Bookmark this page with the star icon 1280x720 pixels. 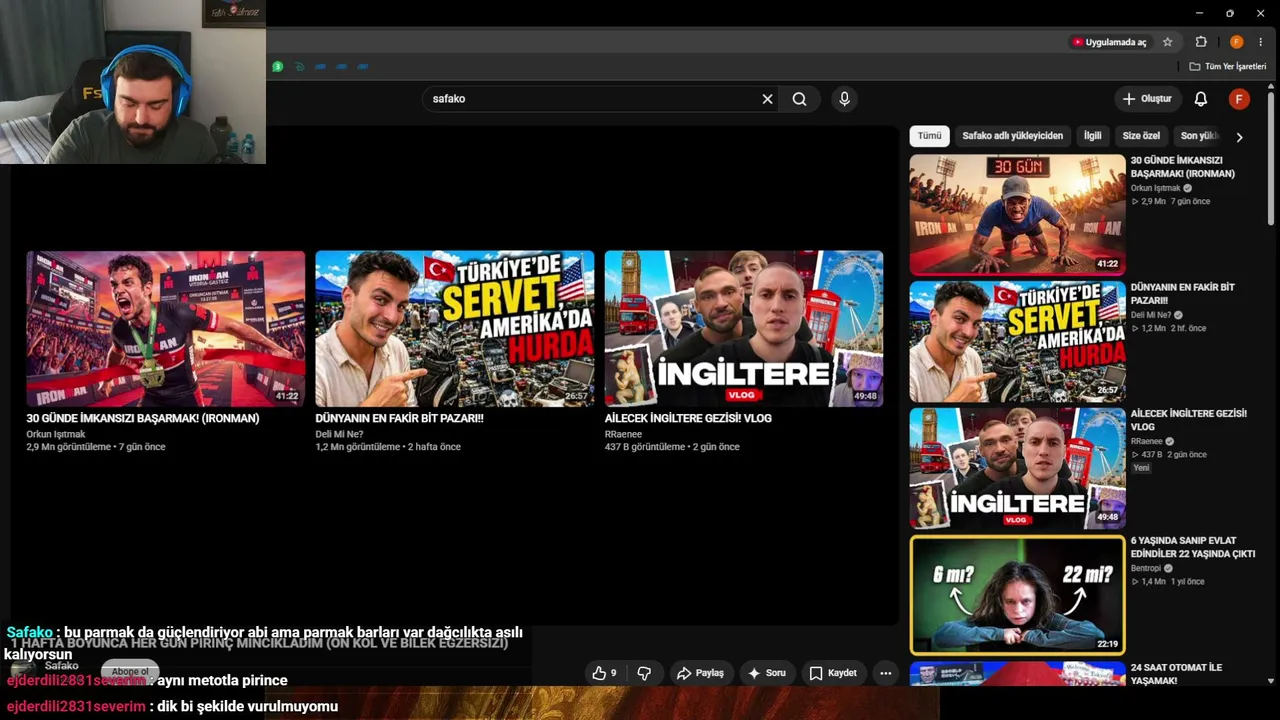click(x=1167, y=42)
